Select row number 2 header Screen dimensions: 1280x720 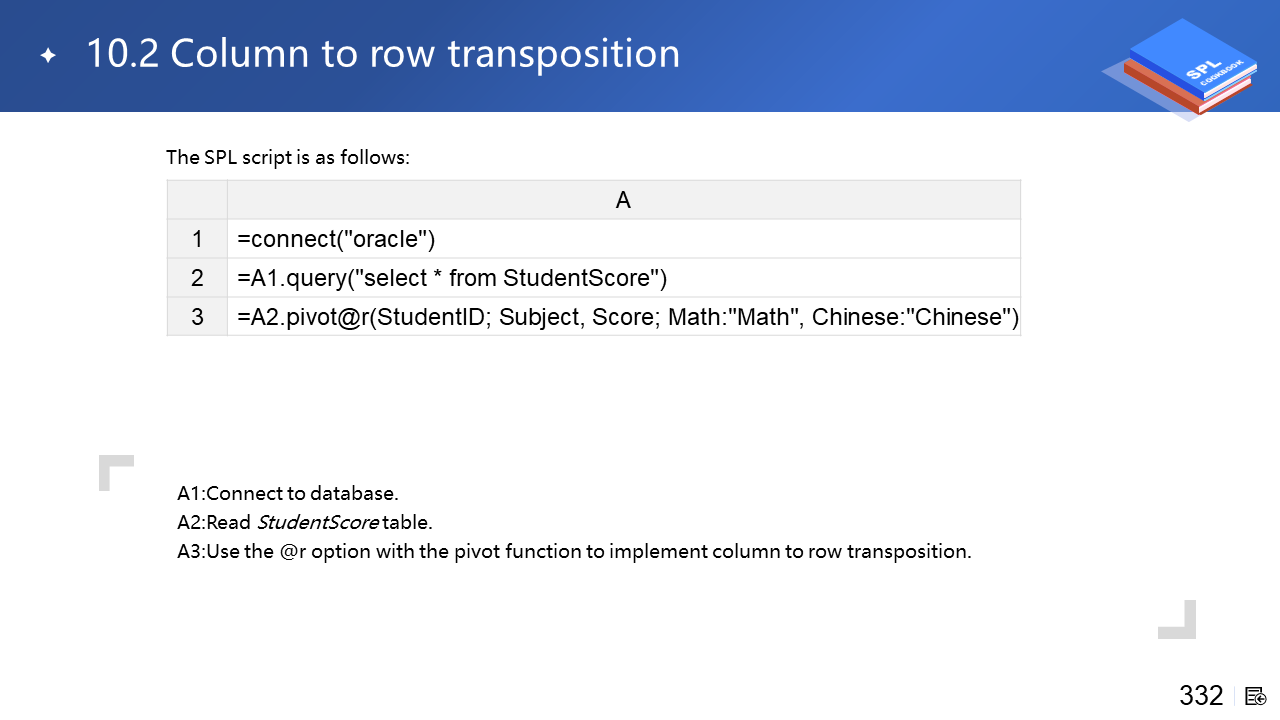[197, 278]
